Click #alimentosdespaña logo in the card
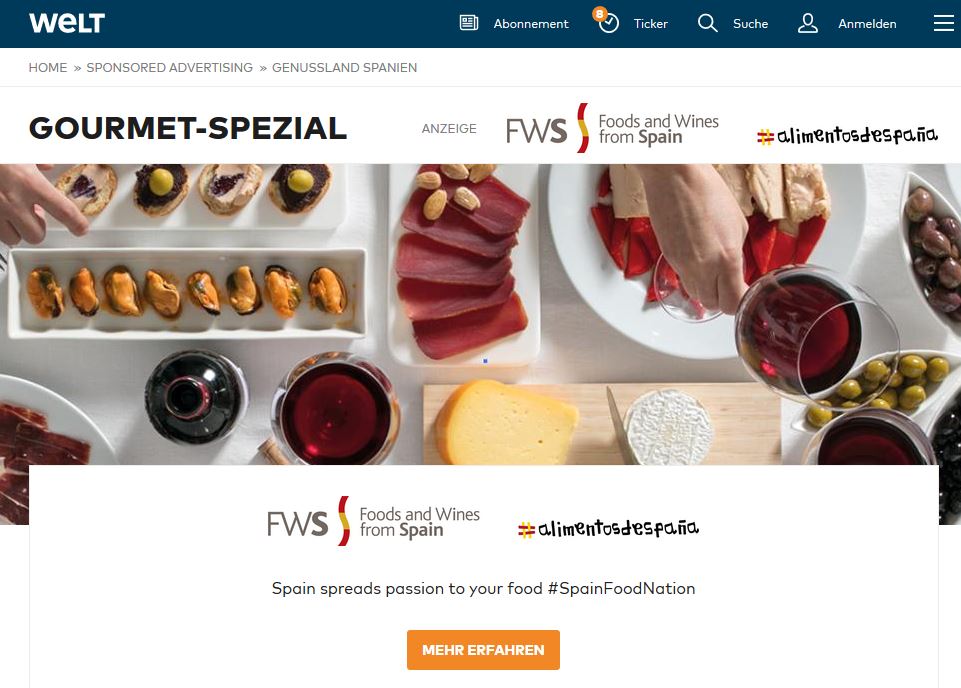Screen dimensions: 961x688 tap(608, 528)
